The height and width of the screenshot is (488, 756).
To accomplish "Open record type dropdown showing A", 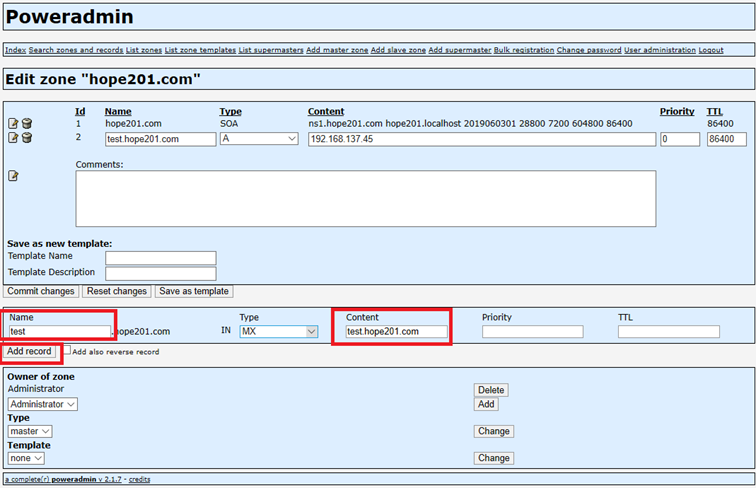I will tap(259, 139).
